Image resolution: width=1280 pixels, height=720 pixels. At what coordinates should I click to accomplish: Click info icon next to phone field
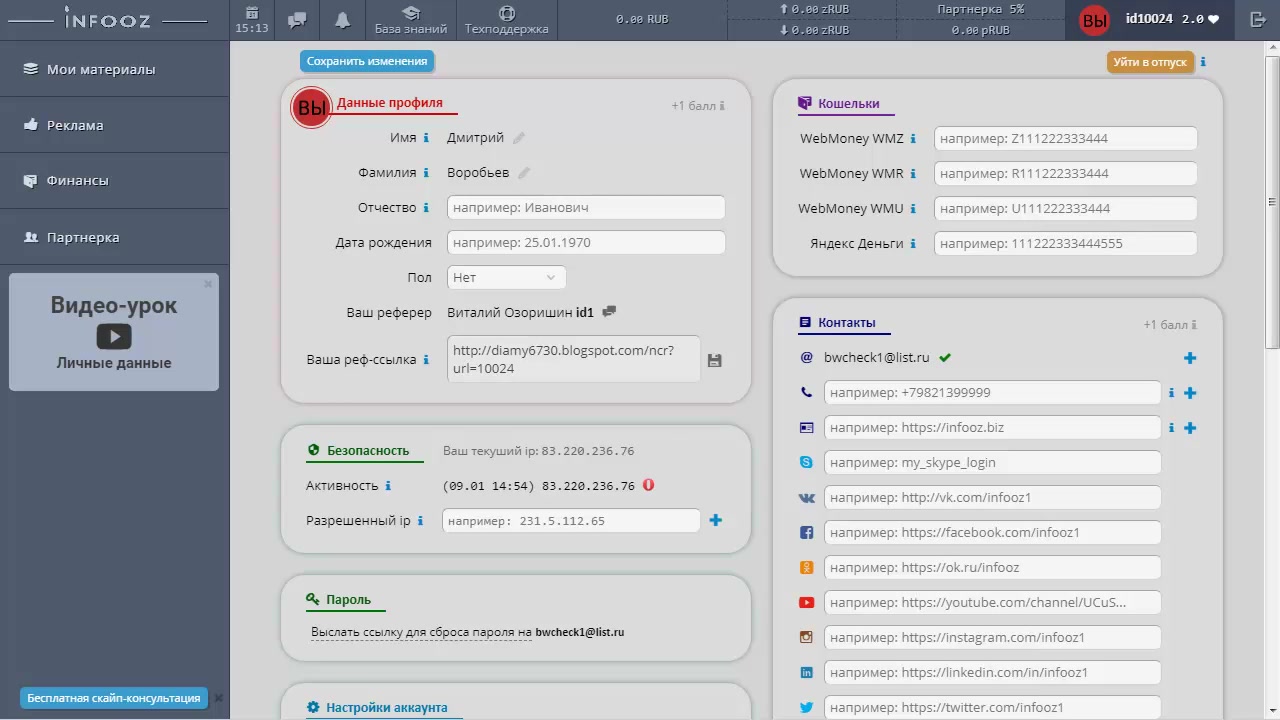click(x=1171, y=393)
